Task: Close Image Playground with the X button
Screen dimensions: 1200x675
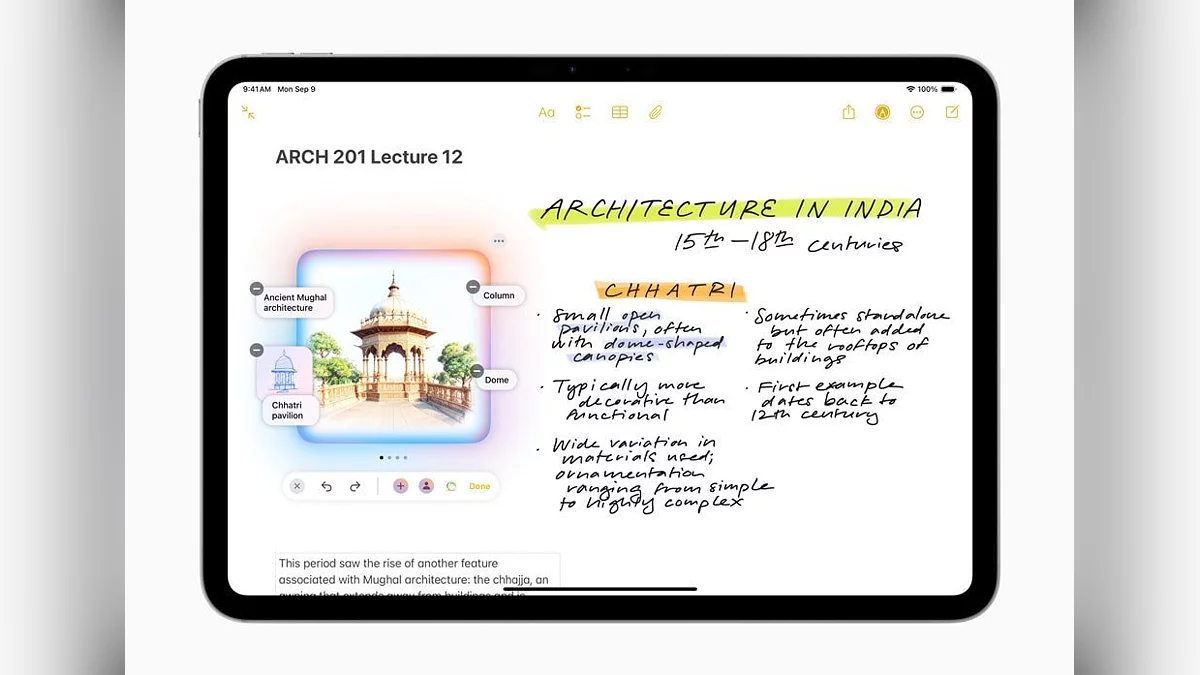Action: (x=297, y=486)
